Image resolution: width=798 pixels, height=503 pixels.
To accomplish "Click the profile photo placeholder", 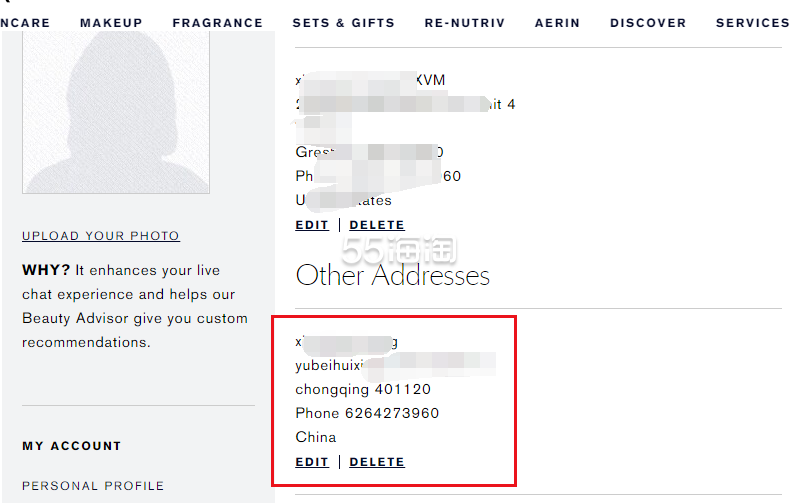I will coord(116,112).
